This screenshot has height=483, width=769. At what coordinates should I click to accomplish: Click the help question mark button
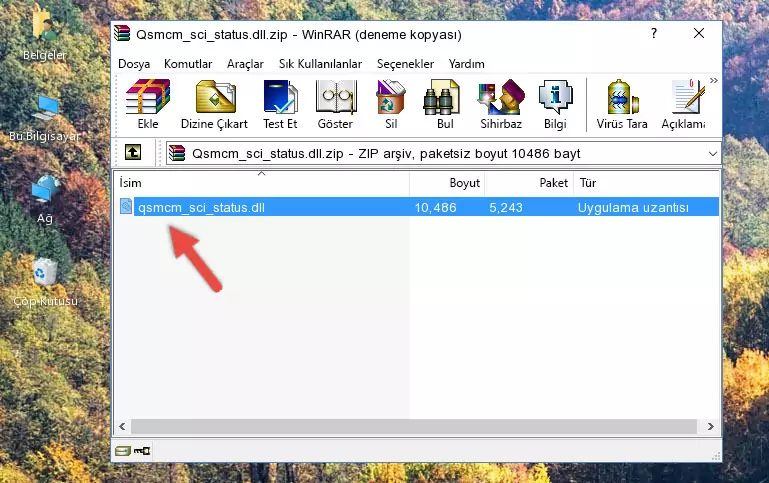pyautogui.click(x=654, y=33)
